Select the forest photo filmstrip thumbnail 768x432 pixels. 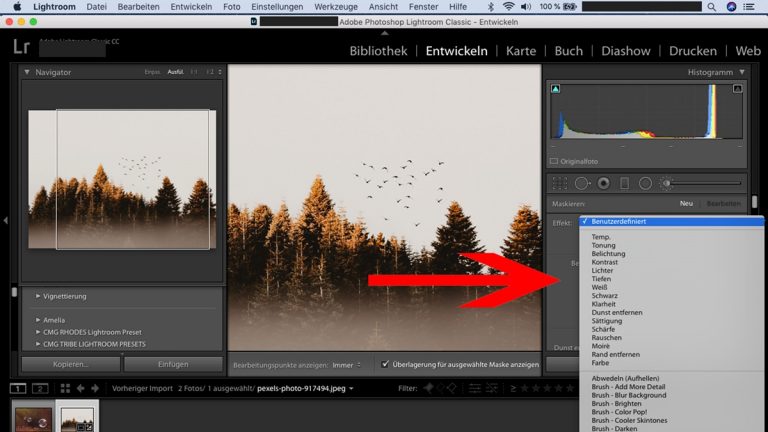77,420
